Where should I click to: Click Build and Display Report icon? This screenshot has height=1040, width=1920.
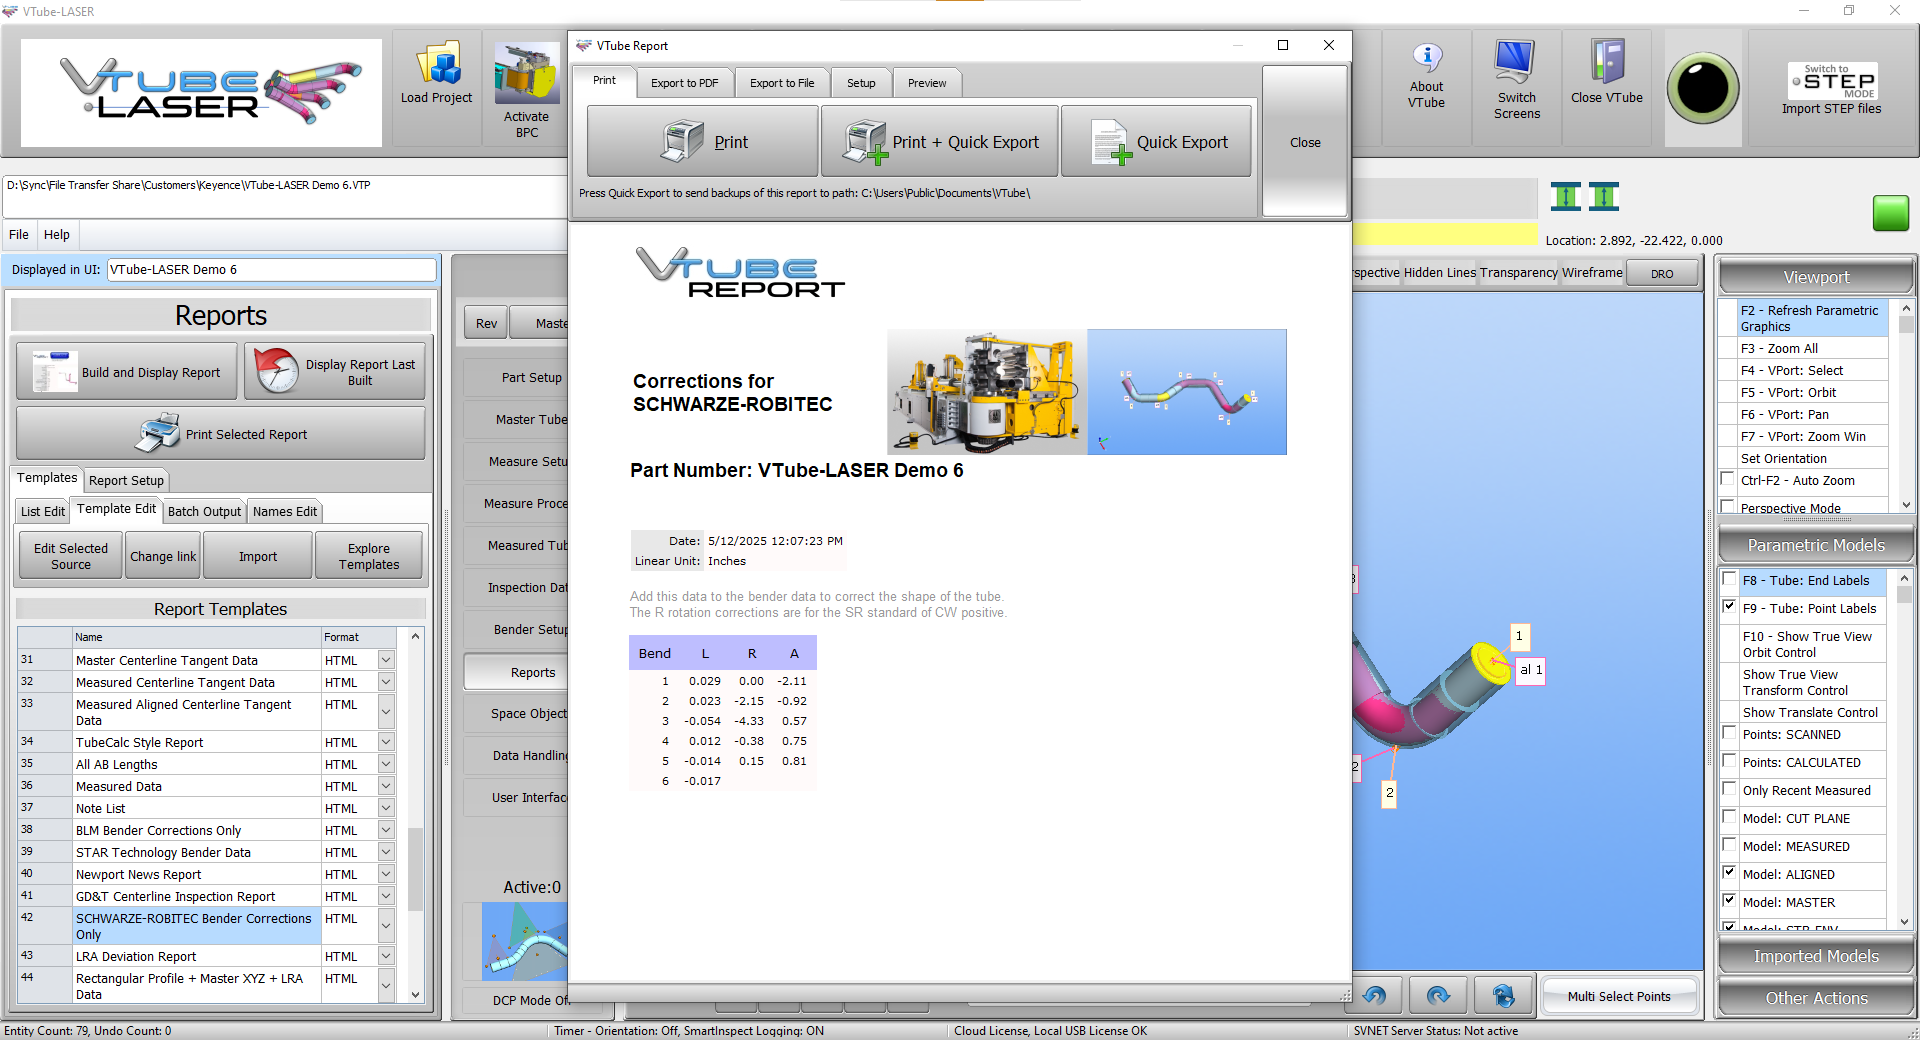(x=55, y=371)
